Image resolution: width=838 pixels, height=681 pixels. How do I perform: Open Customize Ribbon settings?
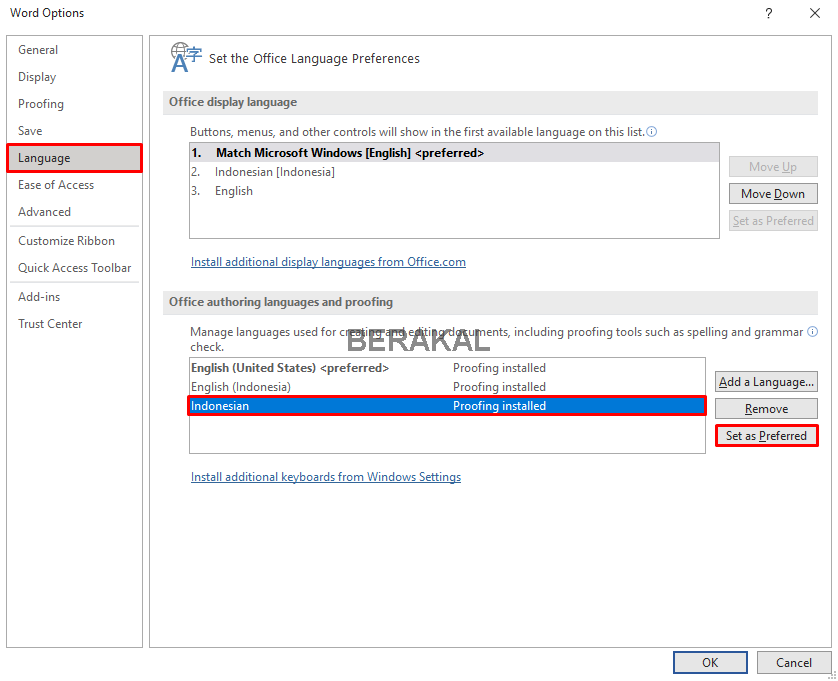[74, 241]
